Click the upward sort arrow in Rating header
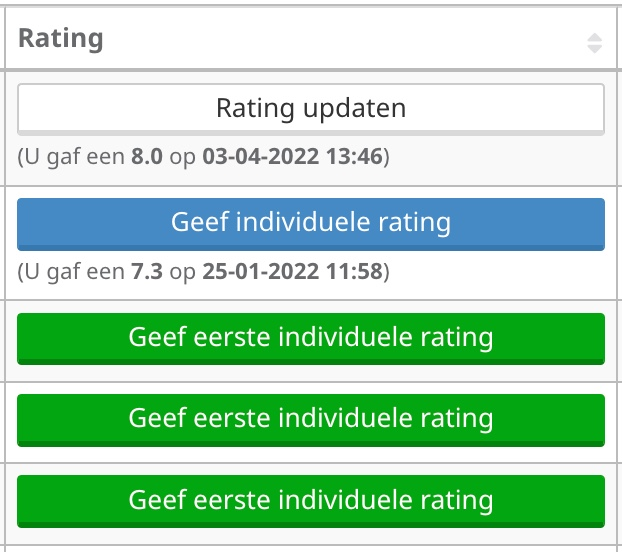 tap(595, 38)
